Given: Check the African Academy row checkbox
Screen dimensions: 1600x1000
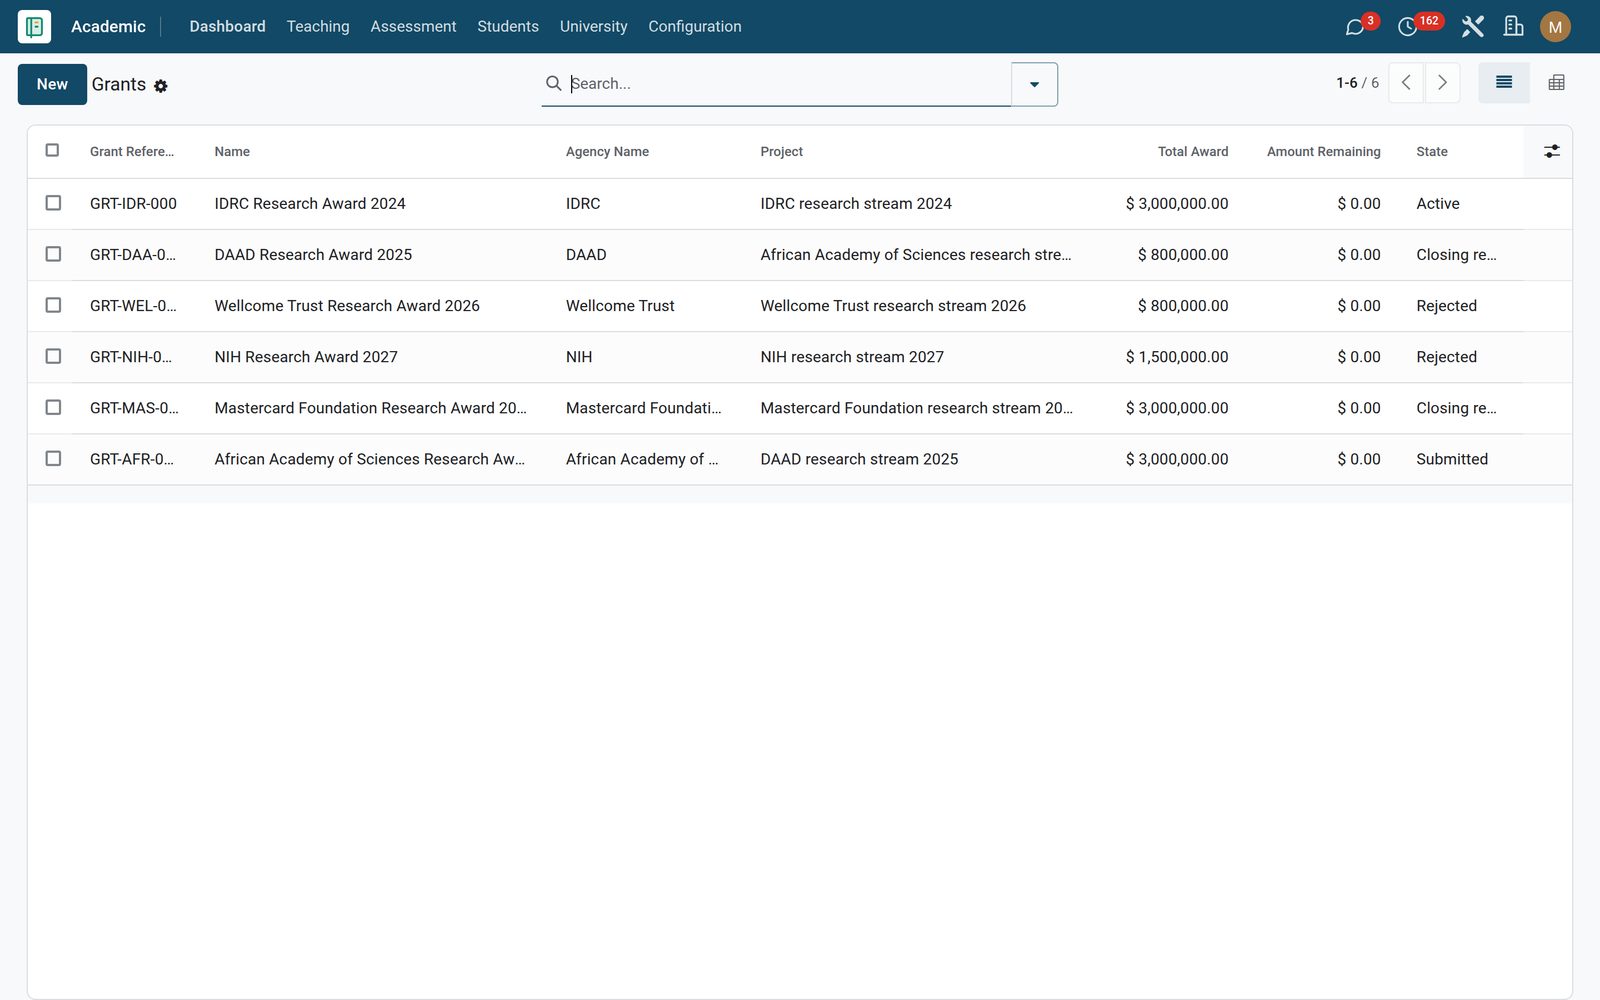Looking at the screenshot, I should (x=53, y=458).
